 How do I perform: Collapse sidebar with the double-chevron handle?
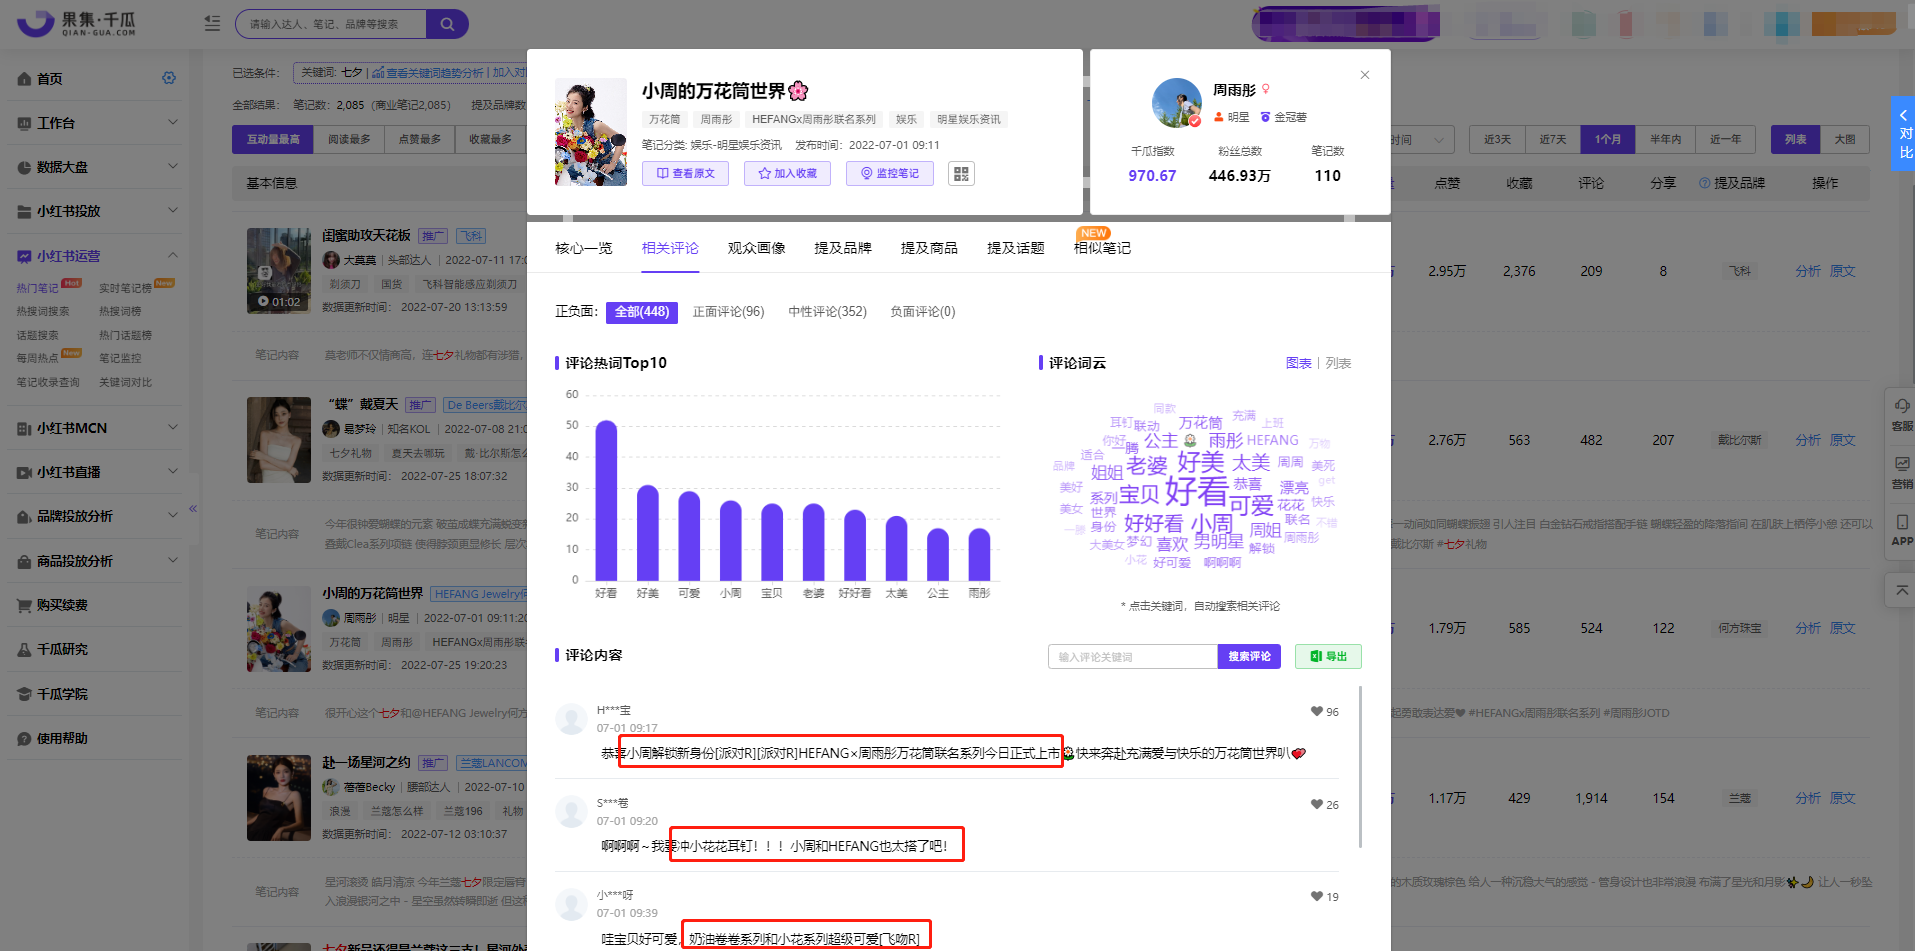pos(193,509)
